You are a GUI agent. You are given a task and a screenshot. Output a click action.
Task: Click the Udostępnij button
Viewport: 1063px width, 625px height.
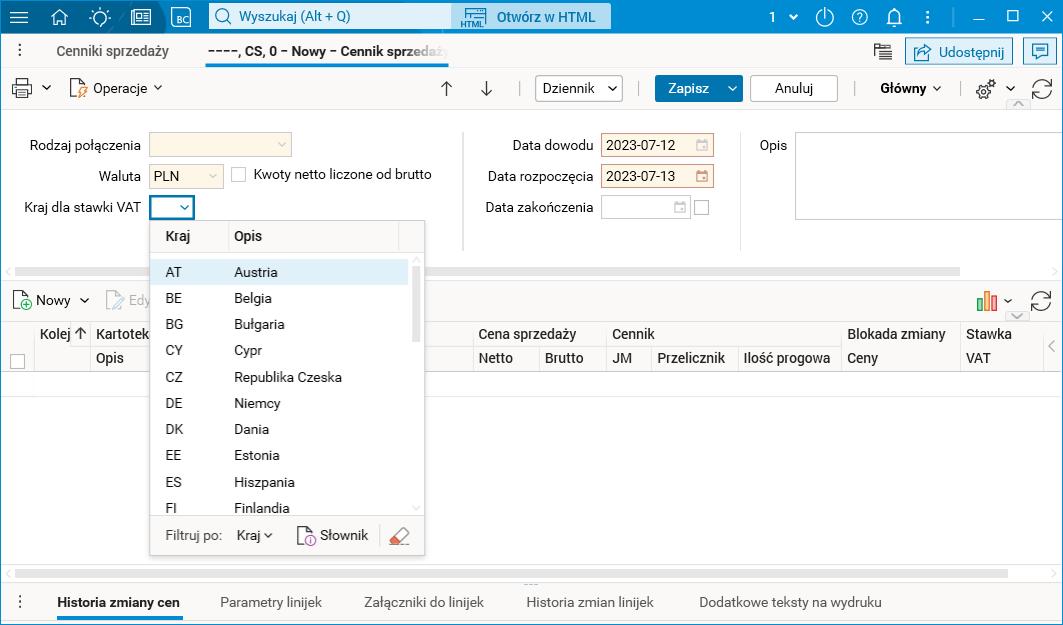coord(959,52)
